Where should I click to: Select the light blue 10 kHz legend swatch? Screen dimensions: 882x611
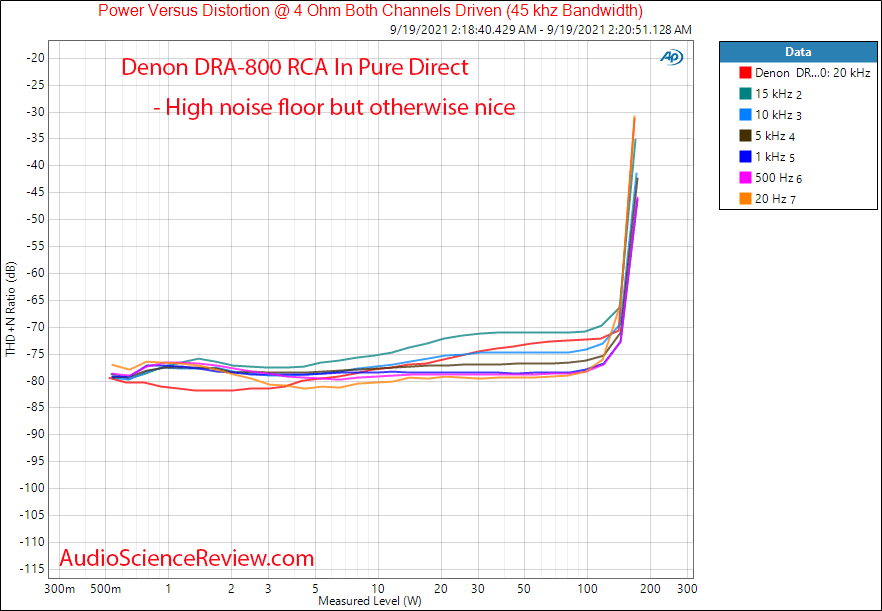click(745, 115)
